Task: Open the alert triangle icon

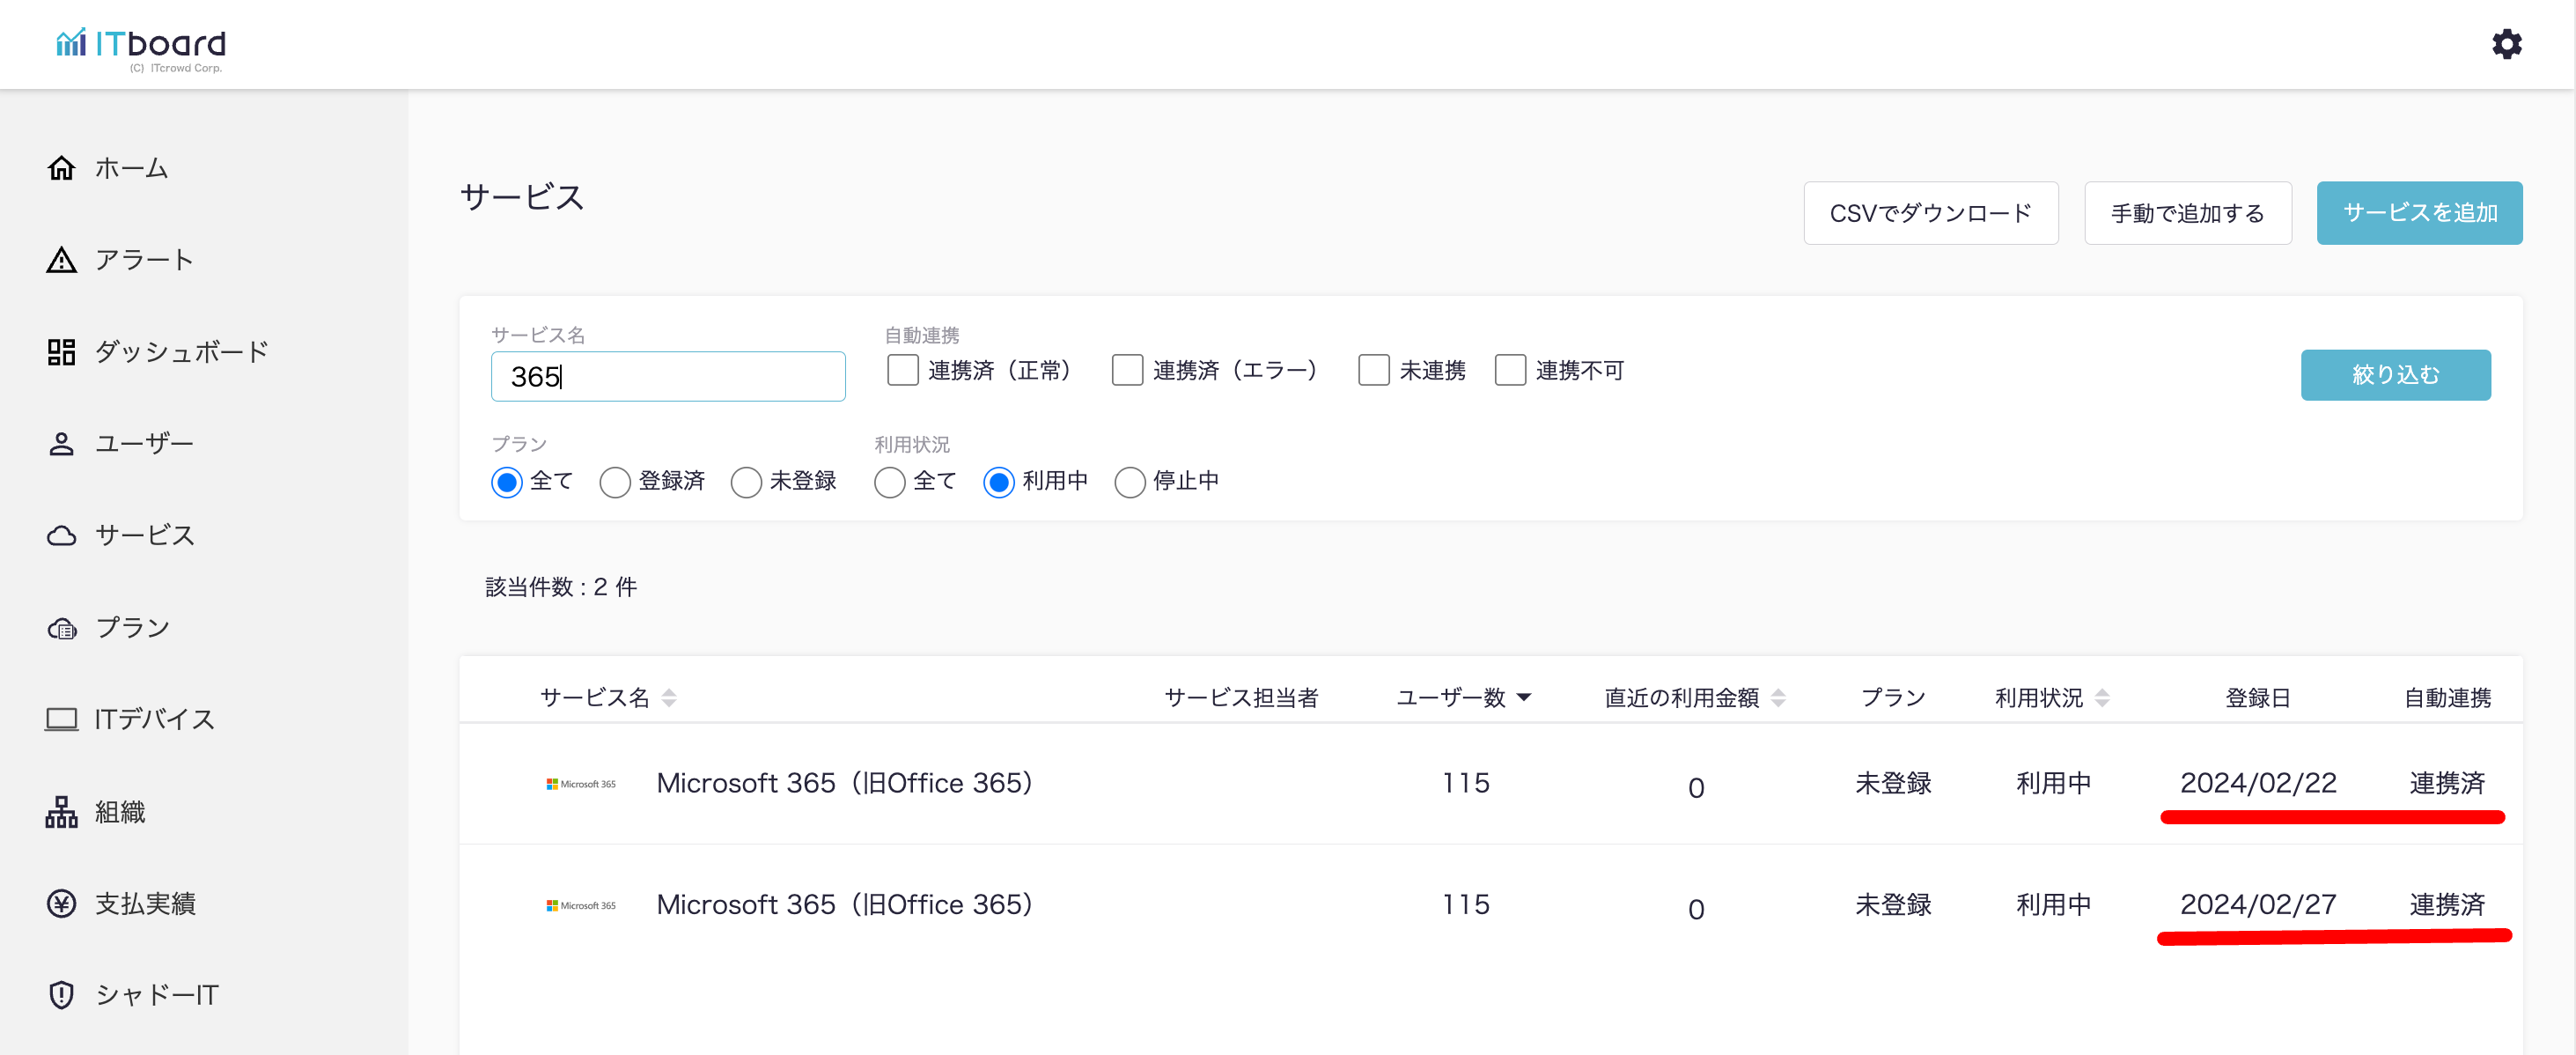Action: tap(61, 260)
